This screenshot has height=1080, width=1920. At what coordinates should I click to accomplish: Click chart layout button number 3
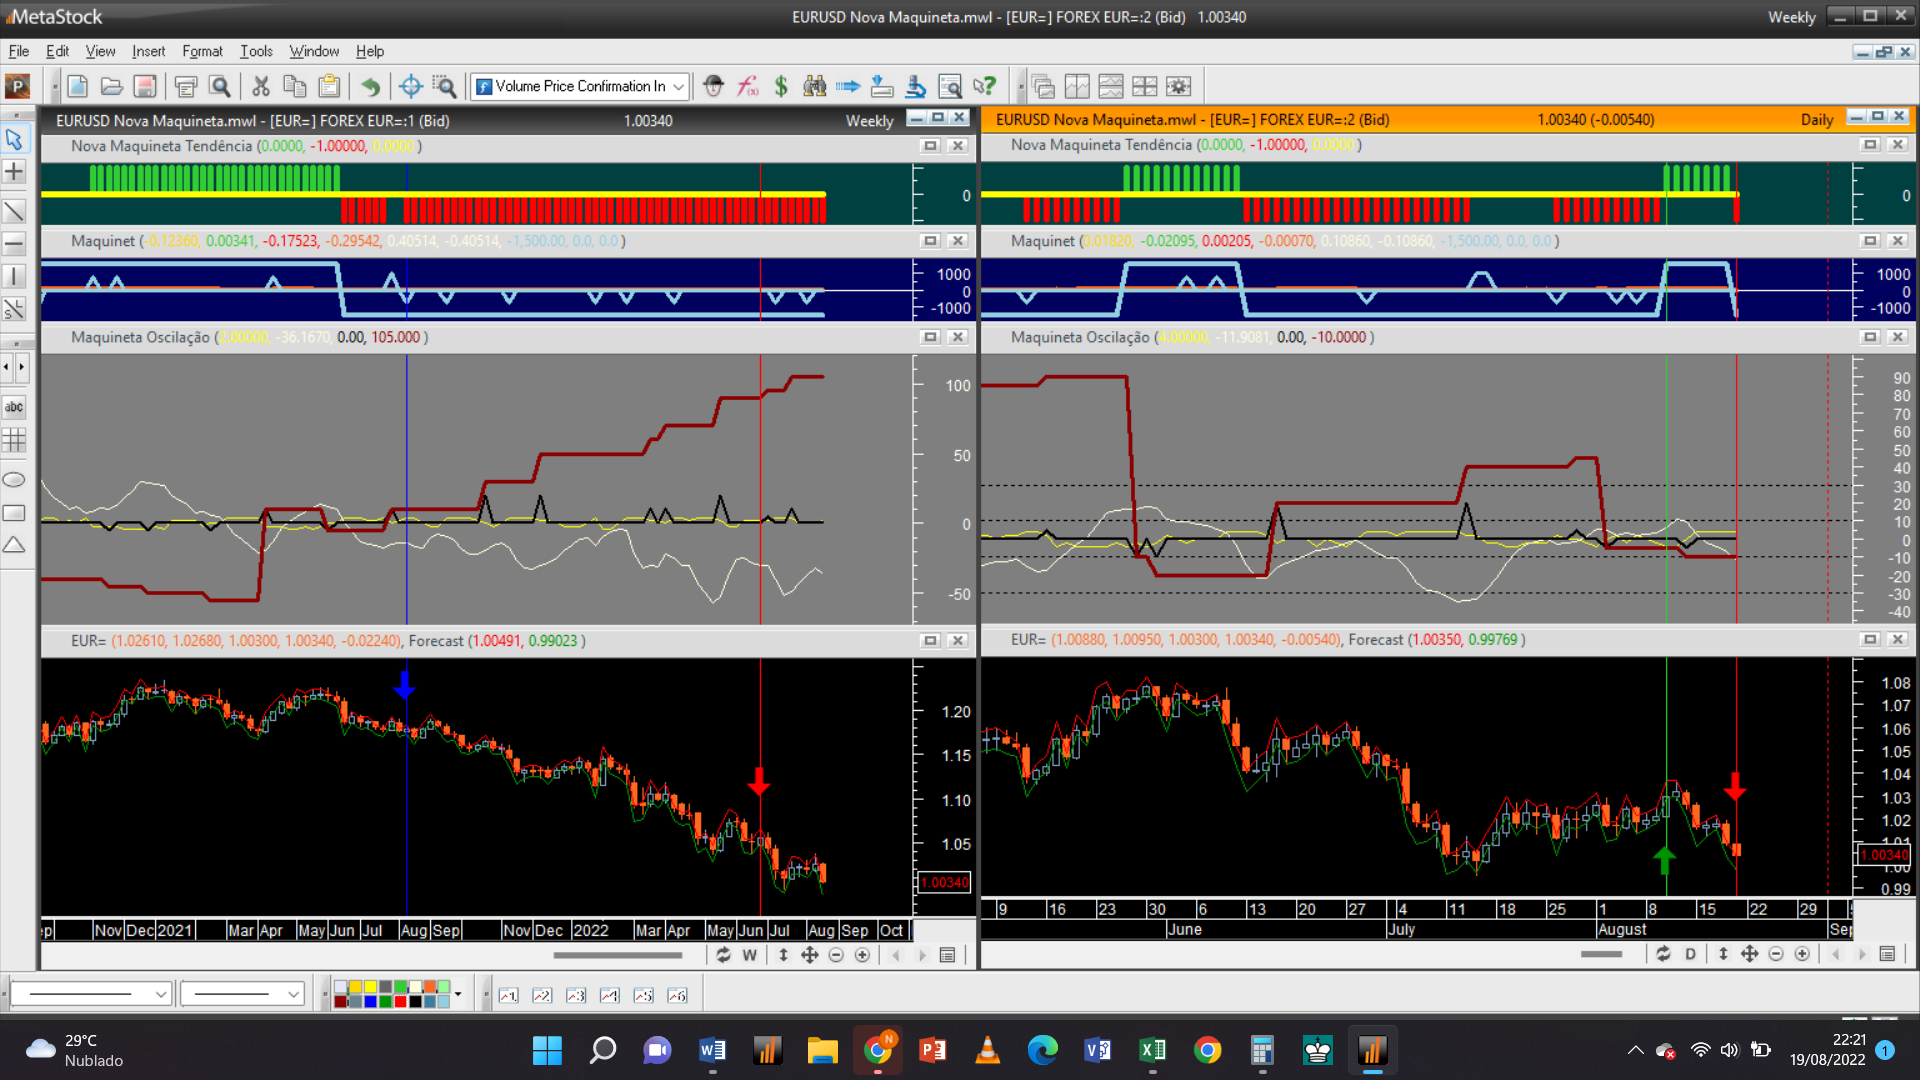[576, 995]
